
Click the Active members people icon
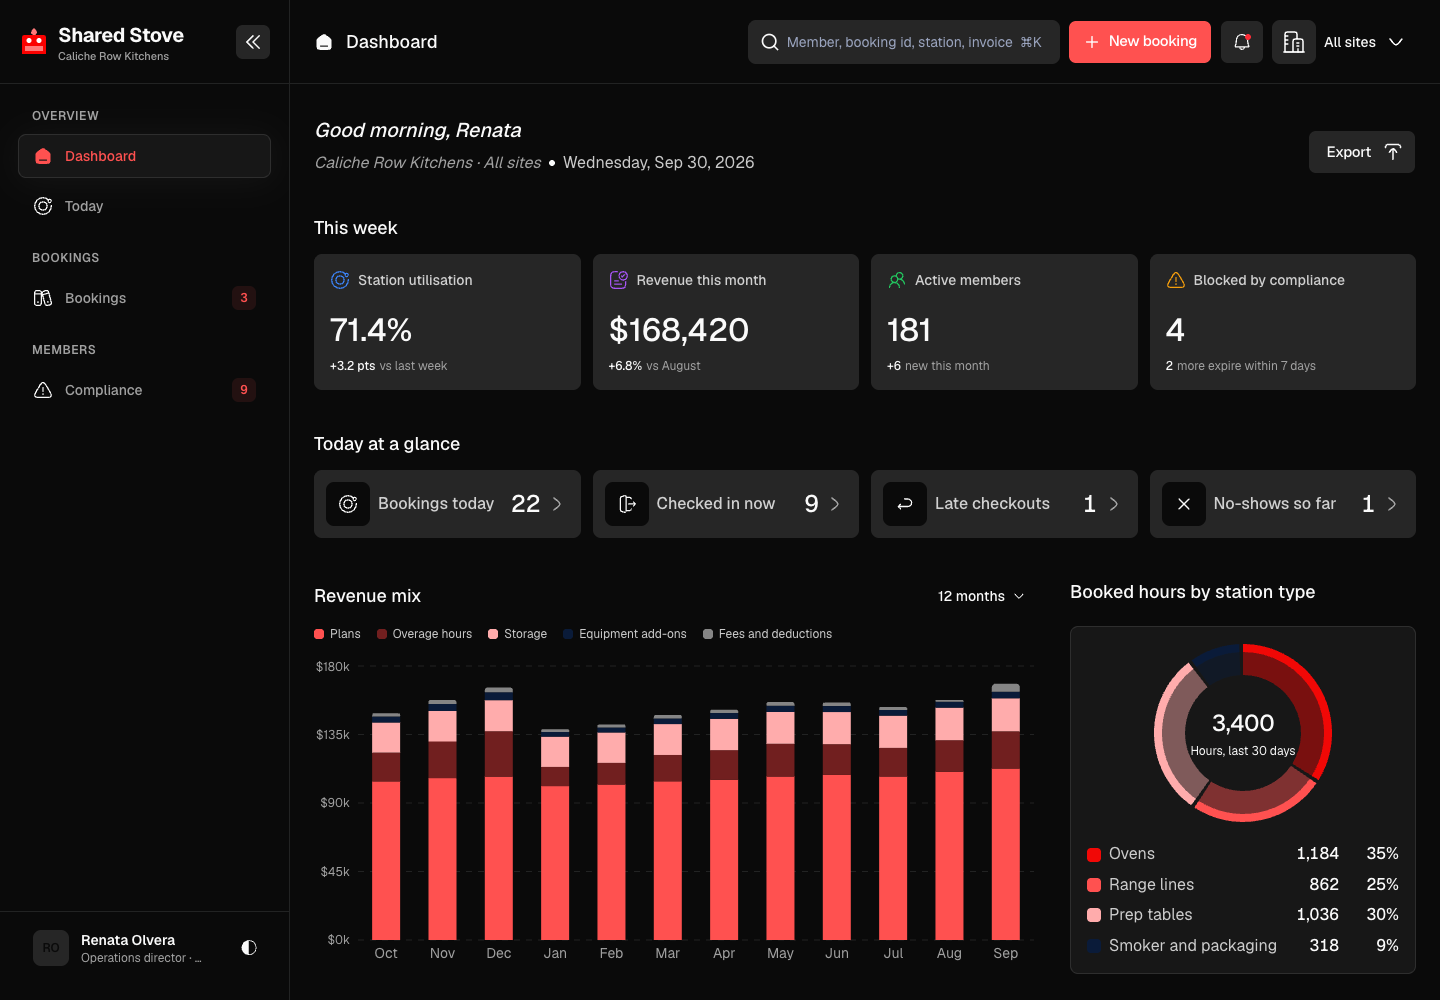click(x=897, y=280)
